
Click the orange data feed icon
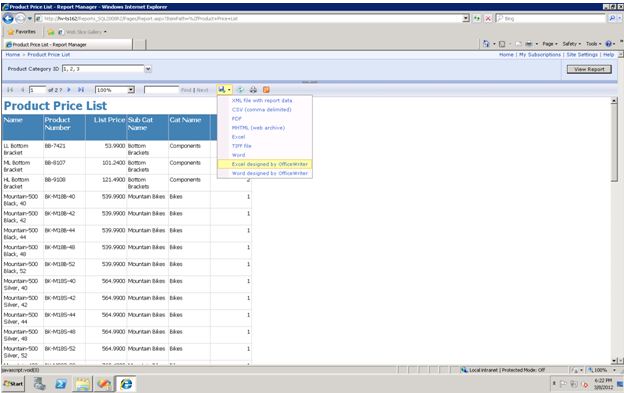[266, 90]
